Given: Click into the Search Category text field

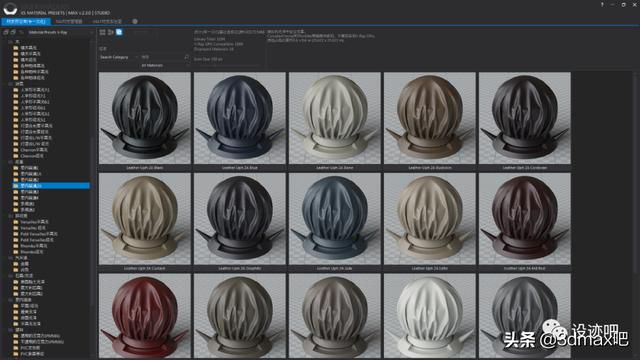Looking at the screenshot, I should [162, 57].
